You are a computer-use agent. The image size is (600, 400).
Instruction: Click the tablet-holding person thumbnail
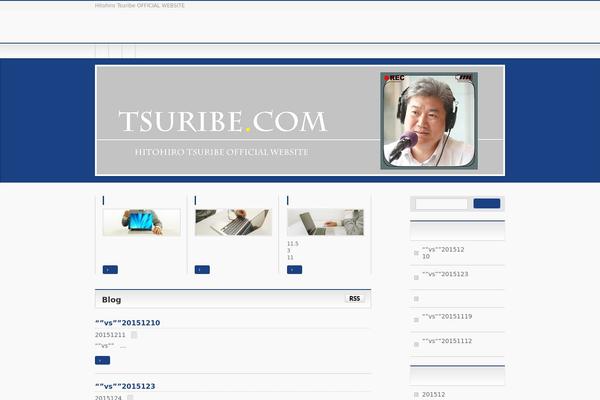click(x=142, y=222)
